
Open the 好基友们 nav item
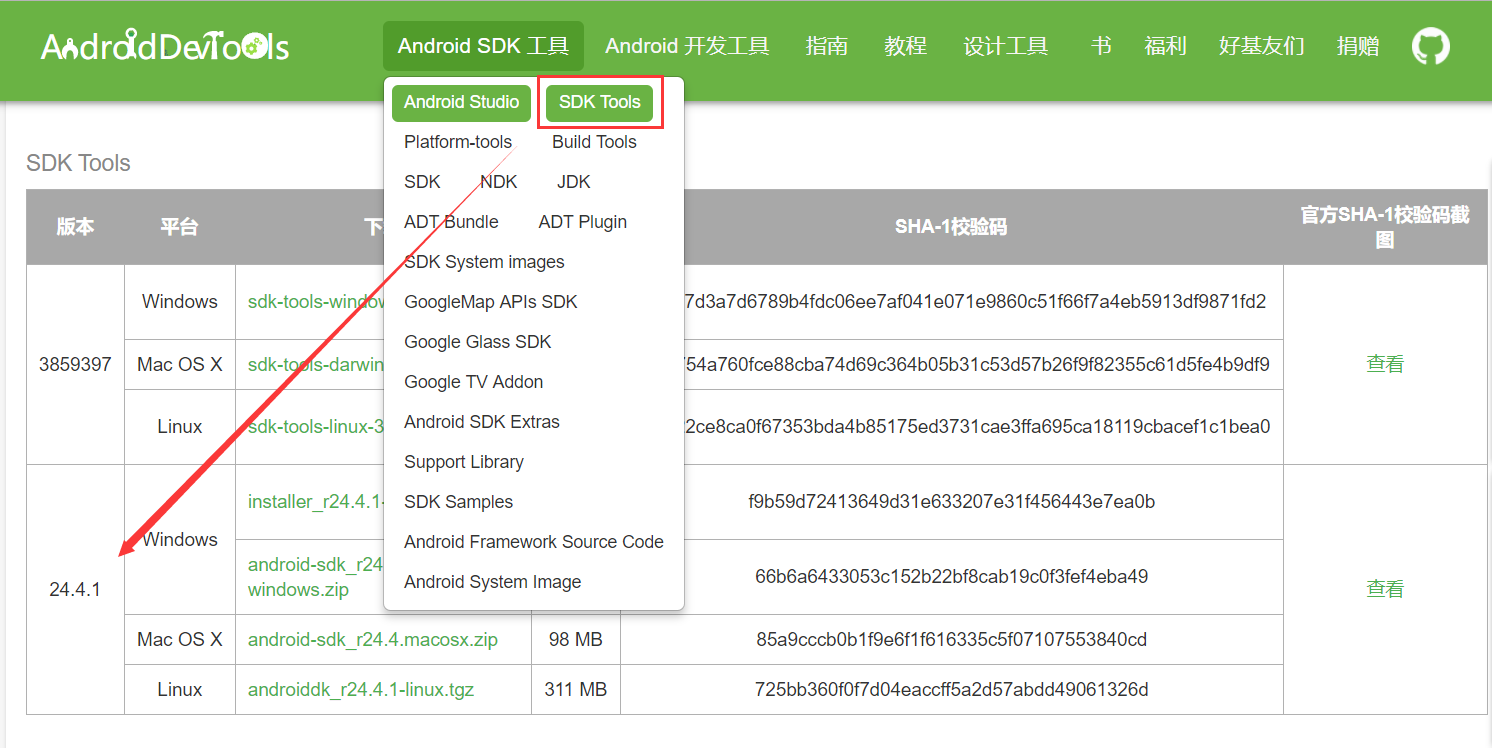click(1262, 46)
